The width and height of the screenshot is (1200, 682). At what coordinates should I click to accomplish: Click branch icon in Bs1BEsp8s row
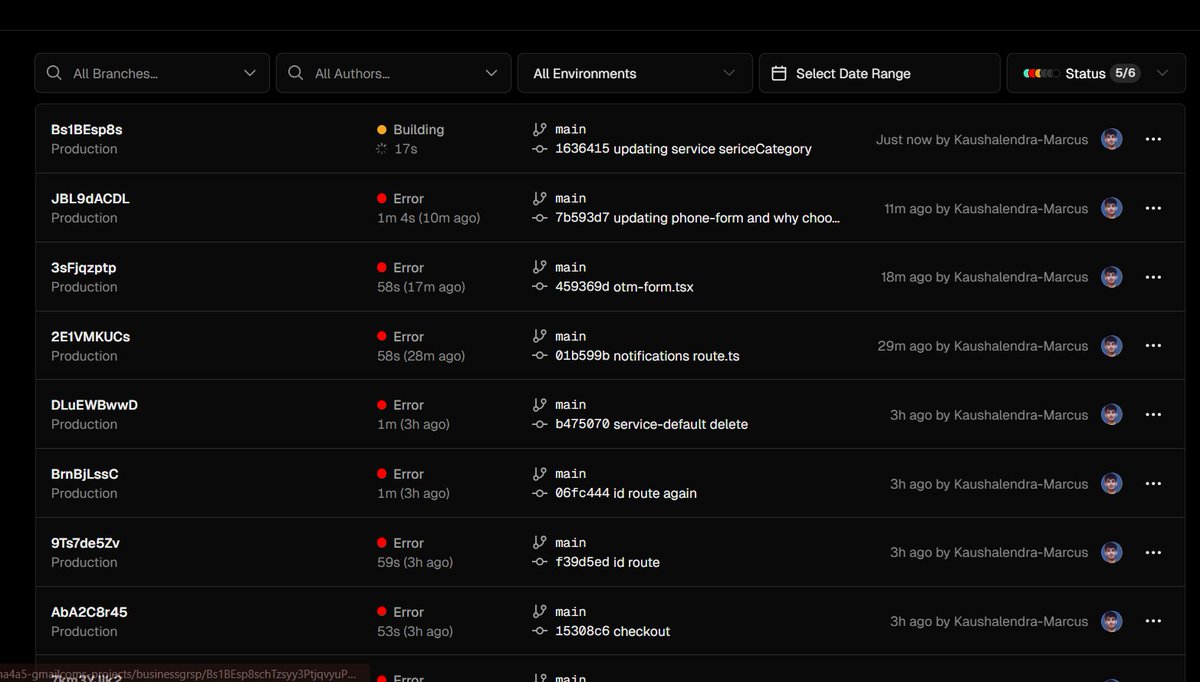pyautogui.click(x=540, y=129)
